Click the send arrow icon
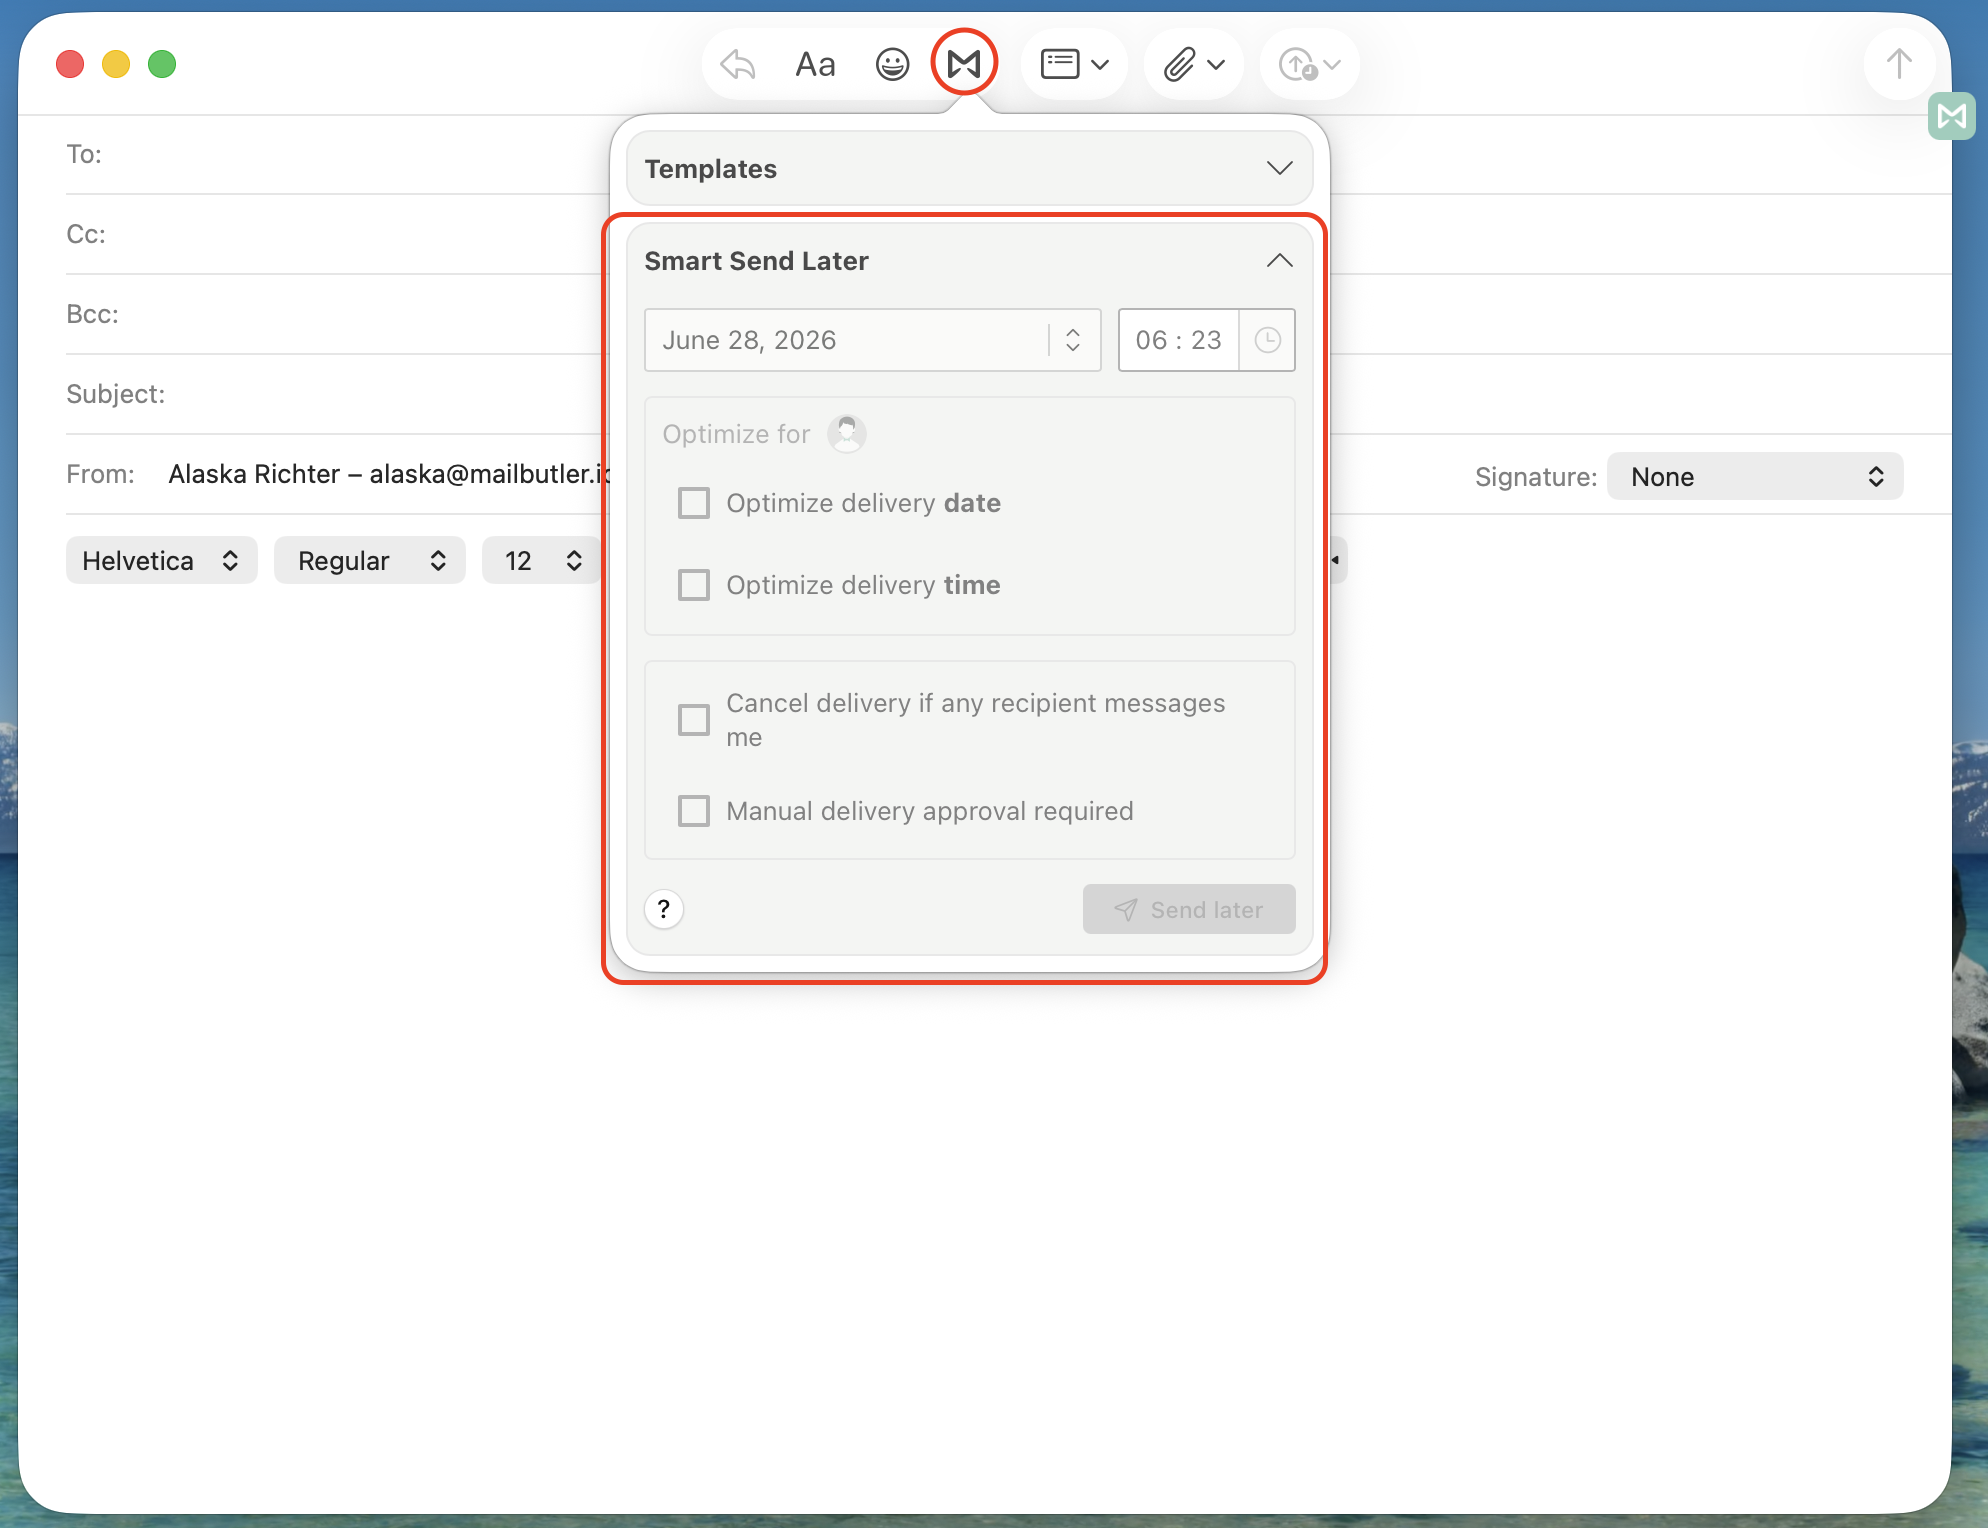 [1898, 65]
